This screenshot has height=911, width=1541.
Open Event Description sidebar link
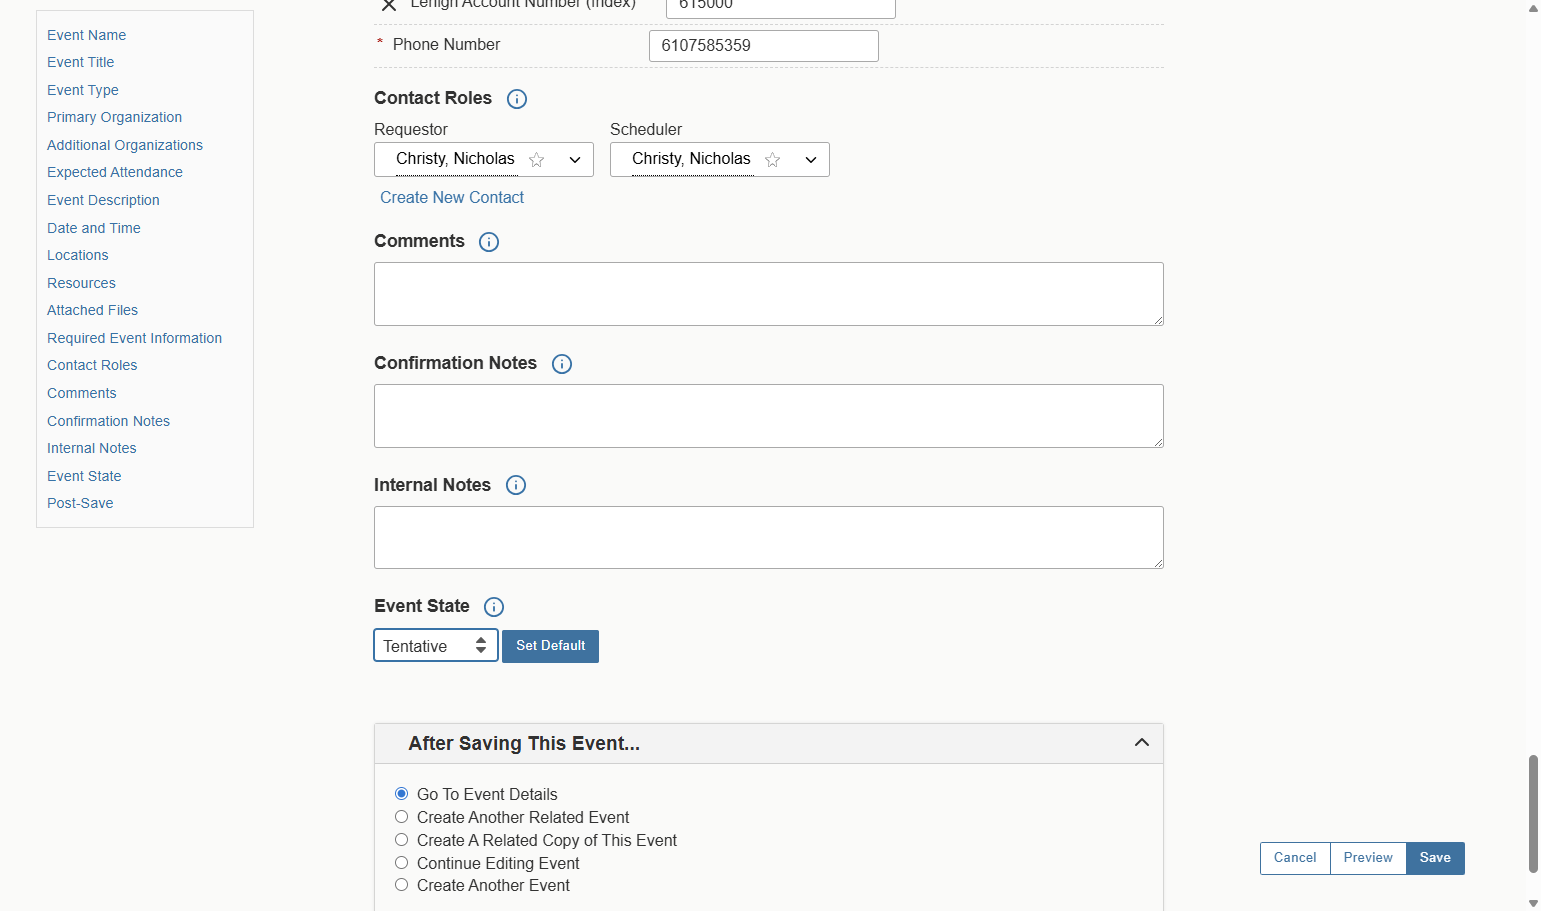coord(103,200)
